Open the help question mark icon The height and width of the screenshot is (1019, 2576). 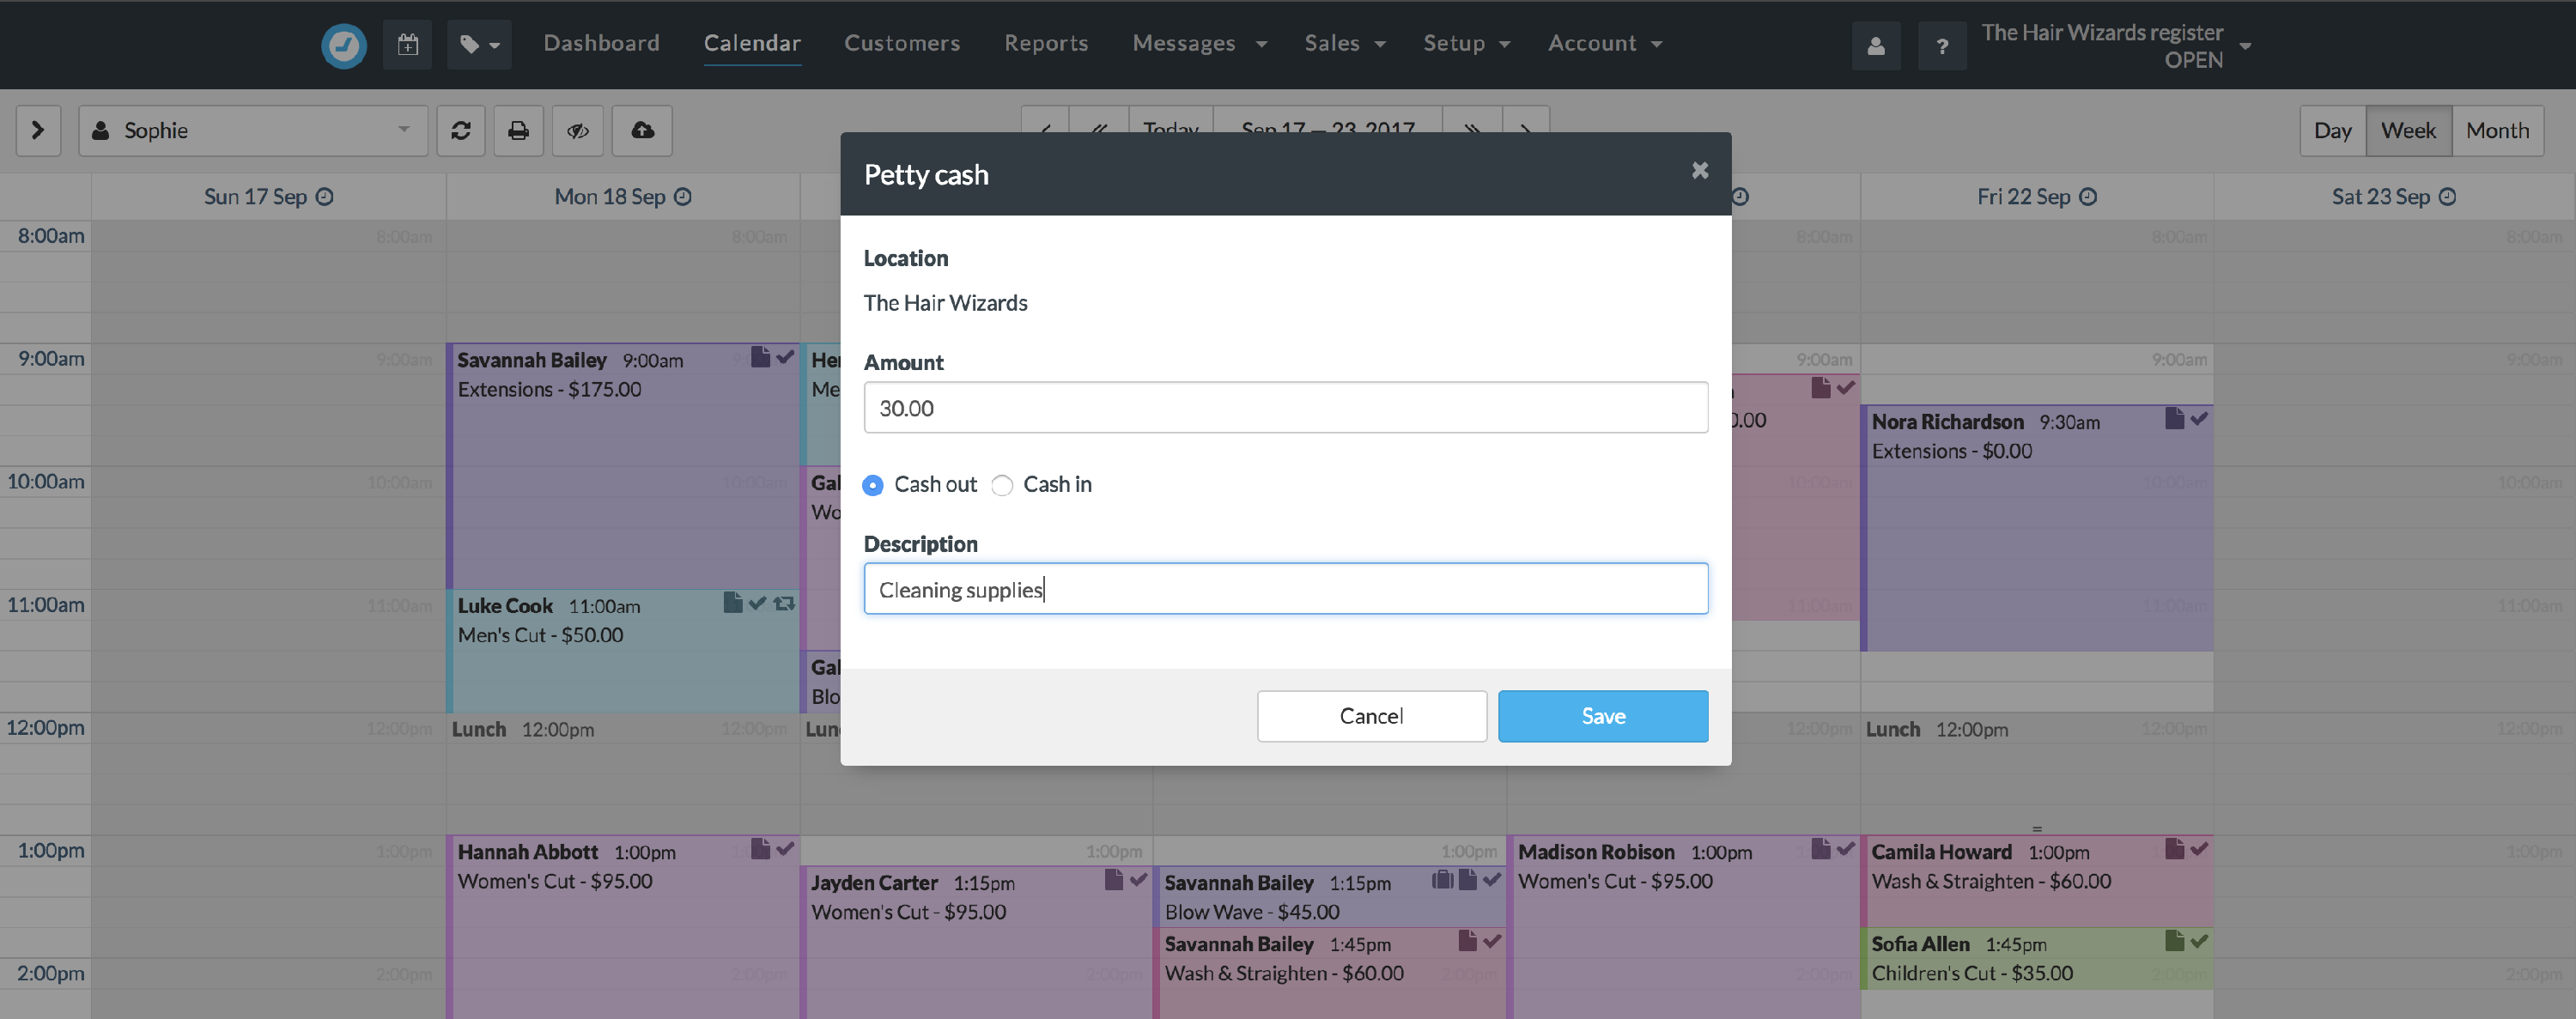pos(1942,46)
